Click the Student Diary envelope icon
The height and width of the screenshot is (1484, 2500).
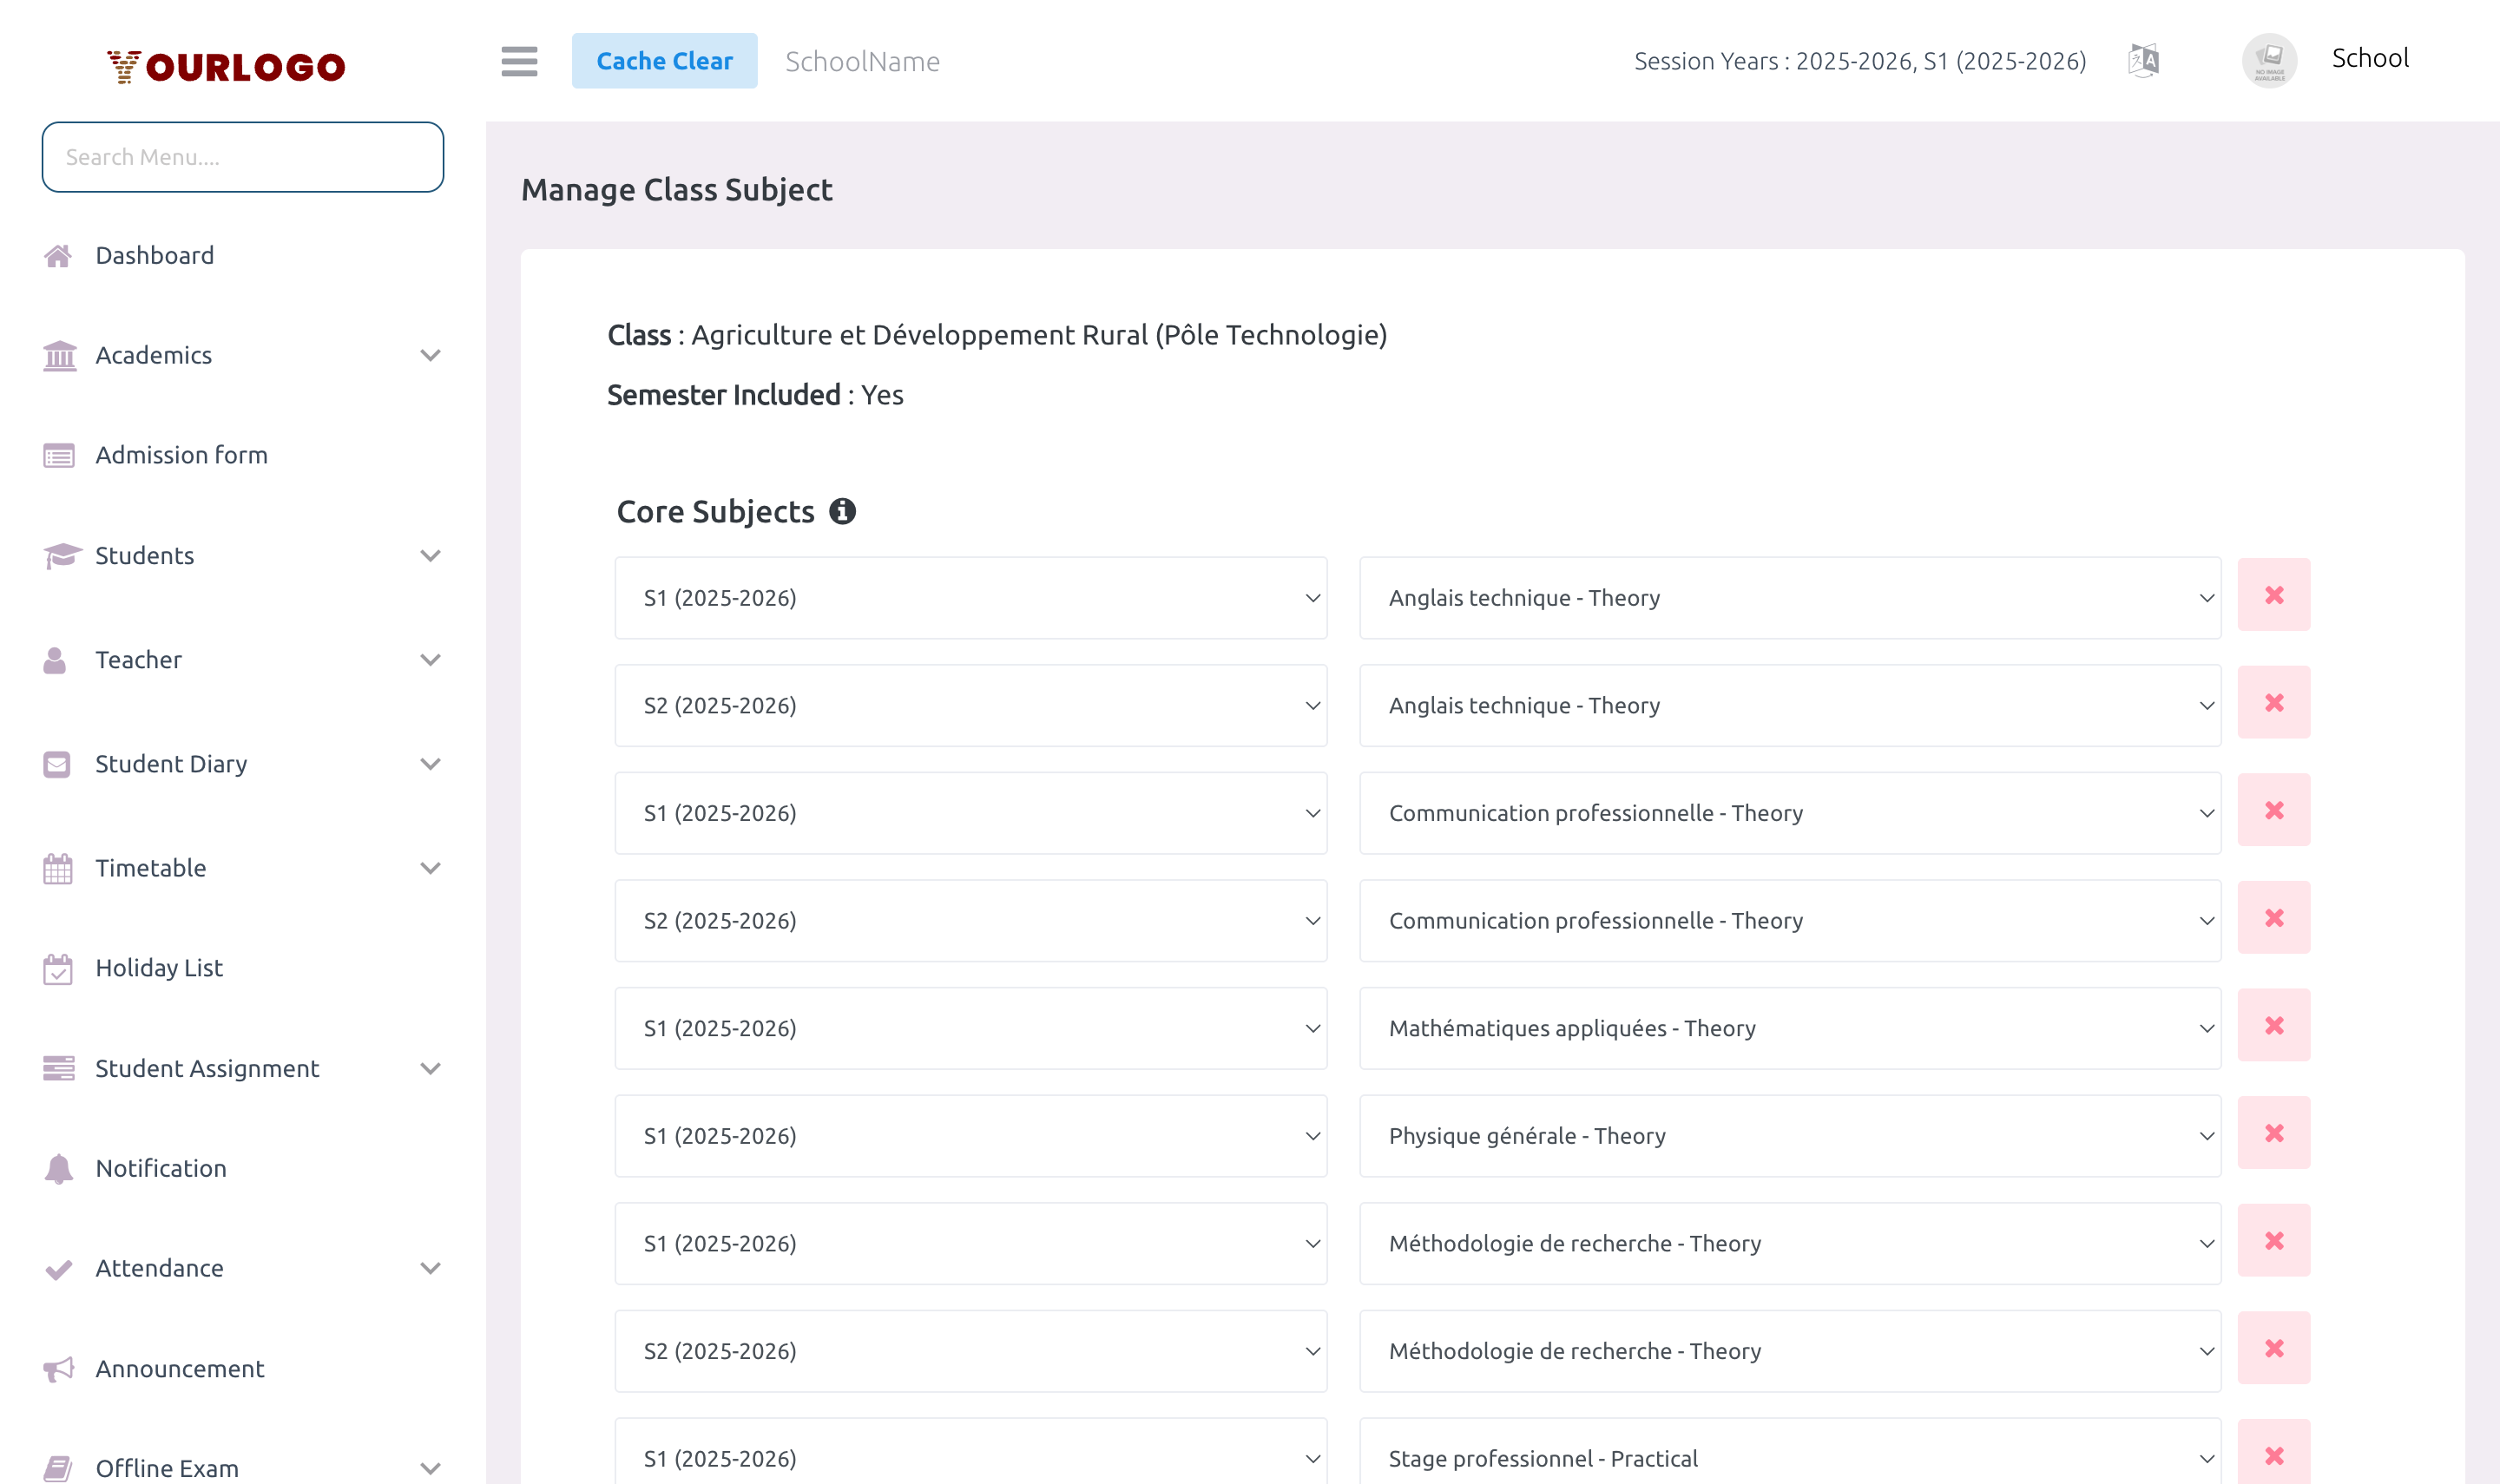[57, 763]
